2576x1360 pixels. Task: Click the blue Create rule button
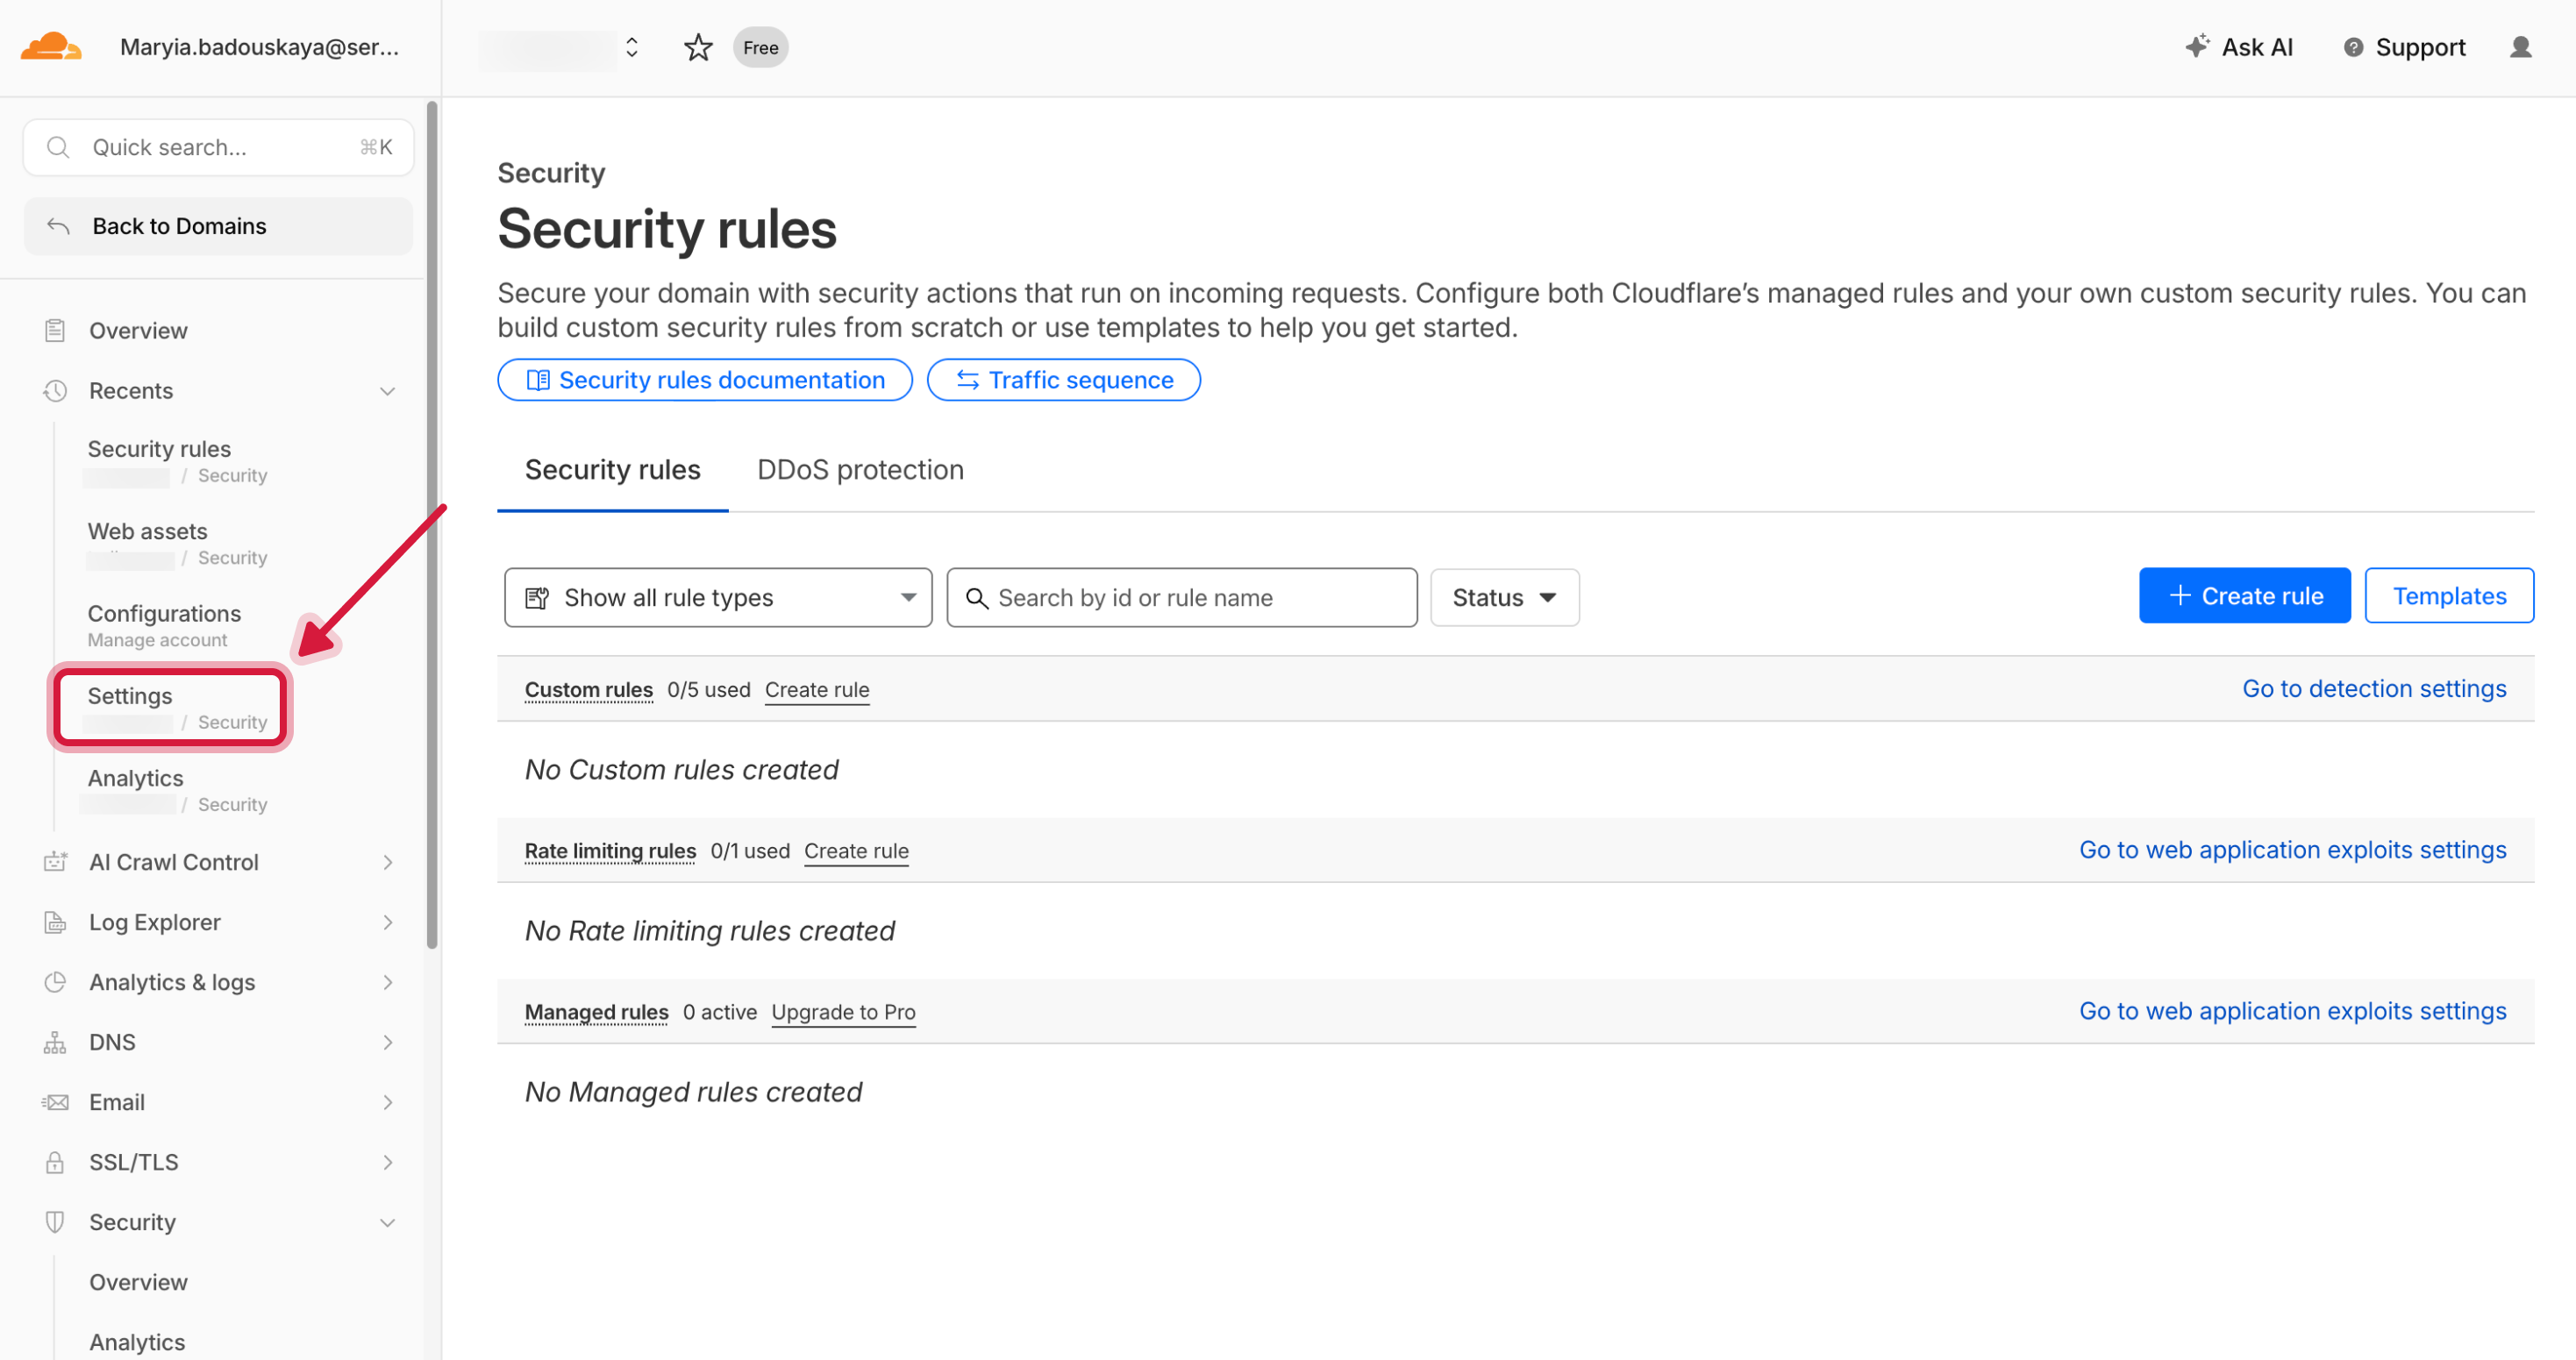click(2244, 596)
